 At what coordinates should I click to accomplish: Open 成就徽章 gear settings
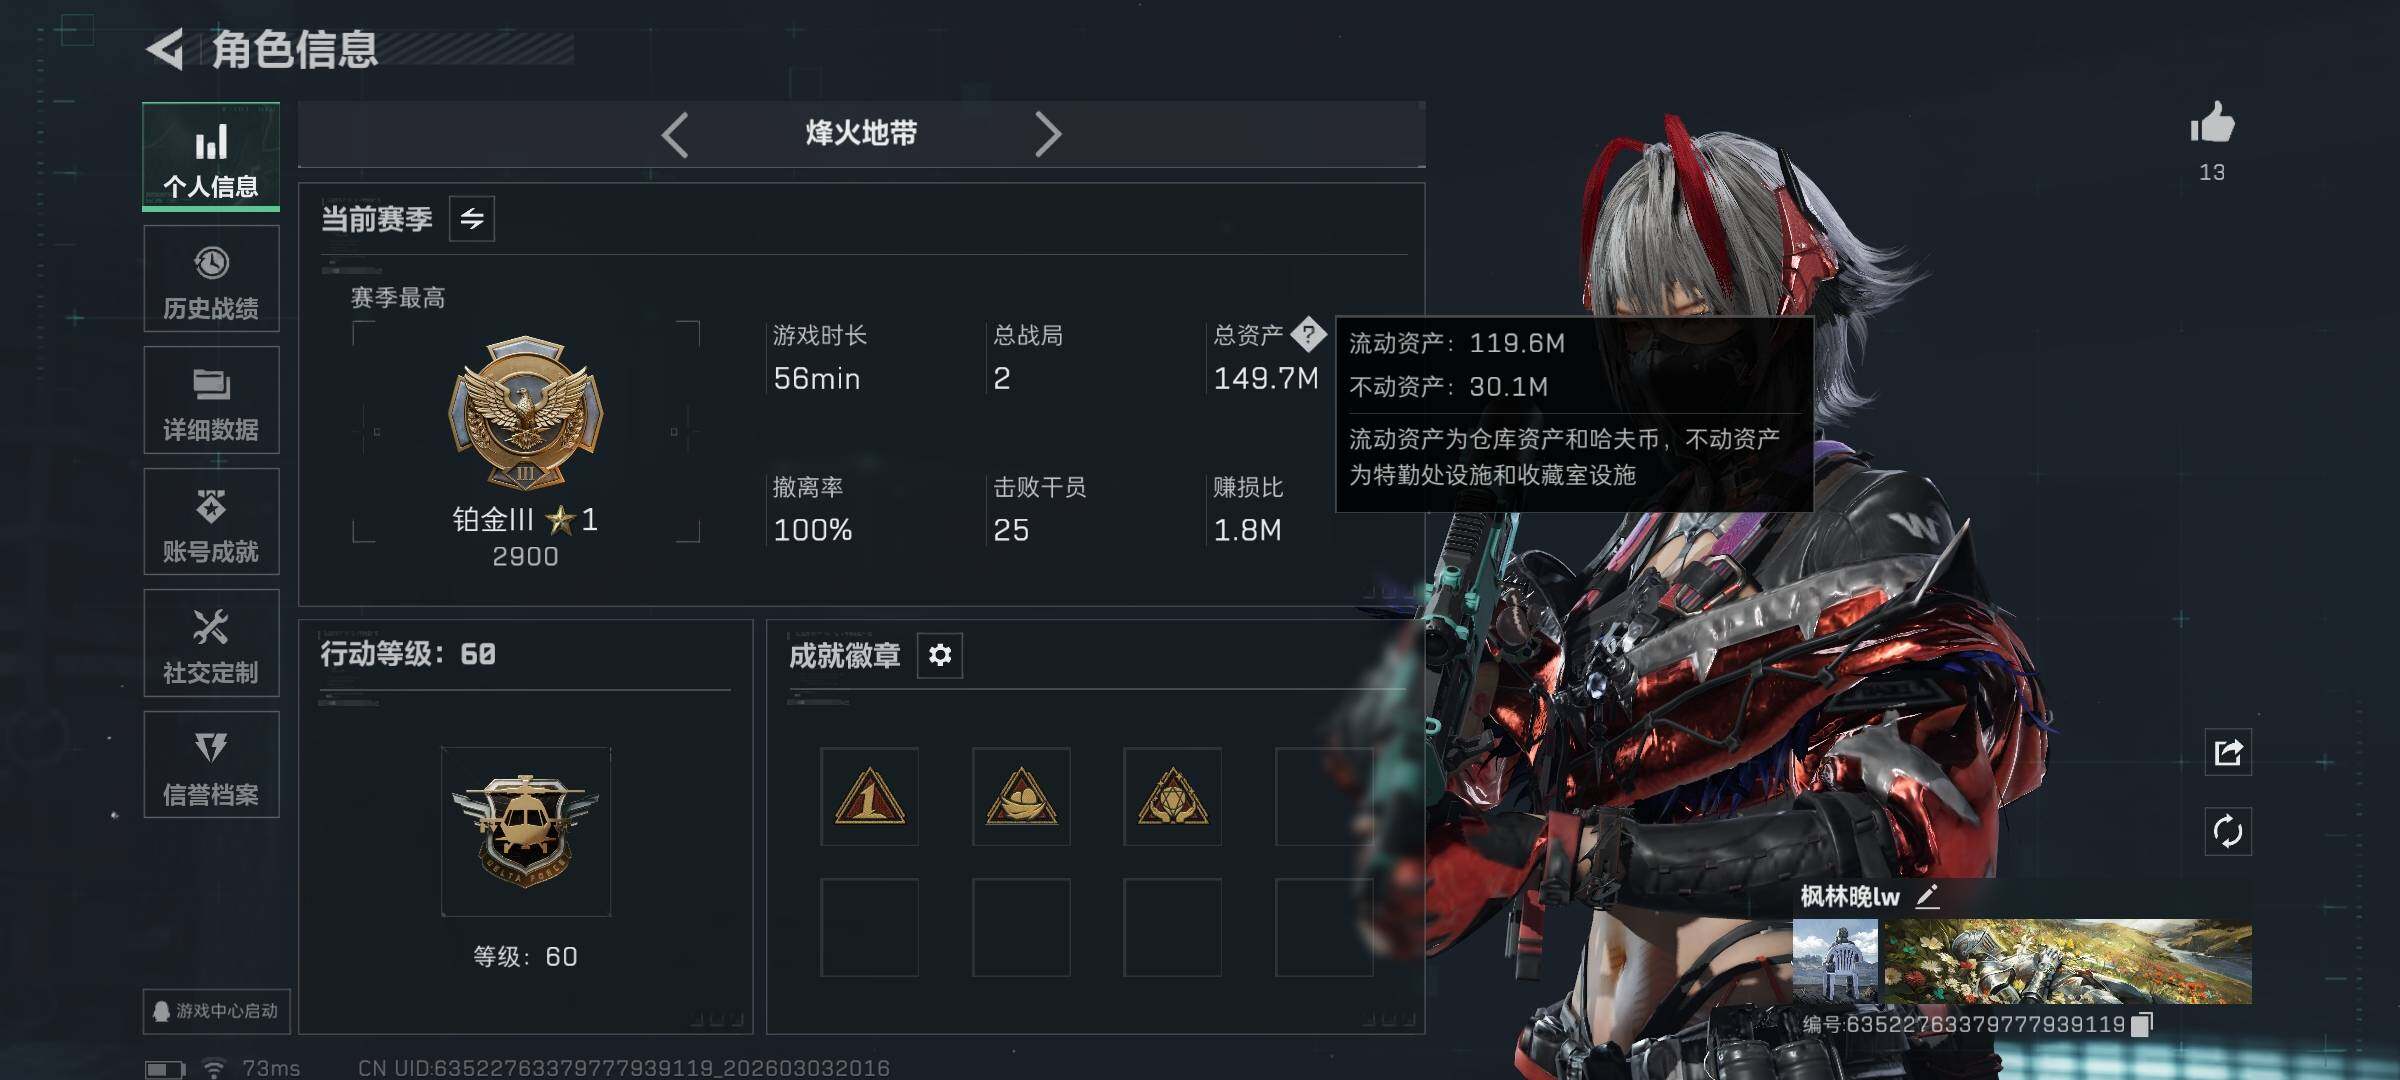(940, 655)
